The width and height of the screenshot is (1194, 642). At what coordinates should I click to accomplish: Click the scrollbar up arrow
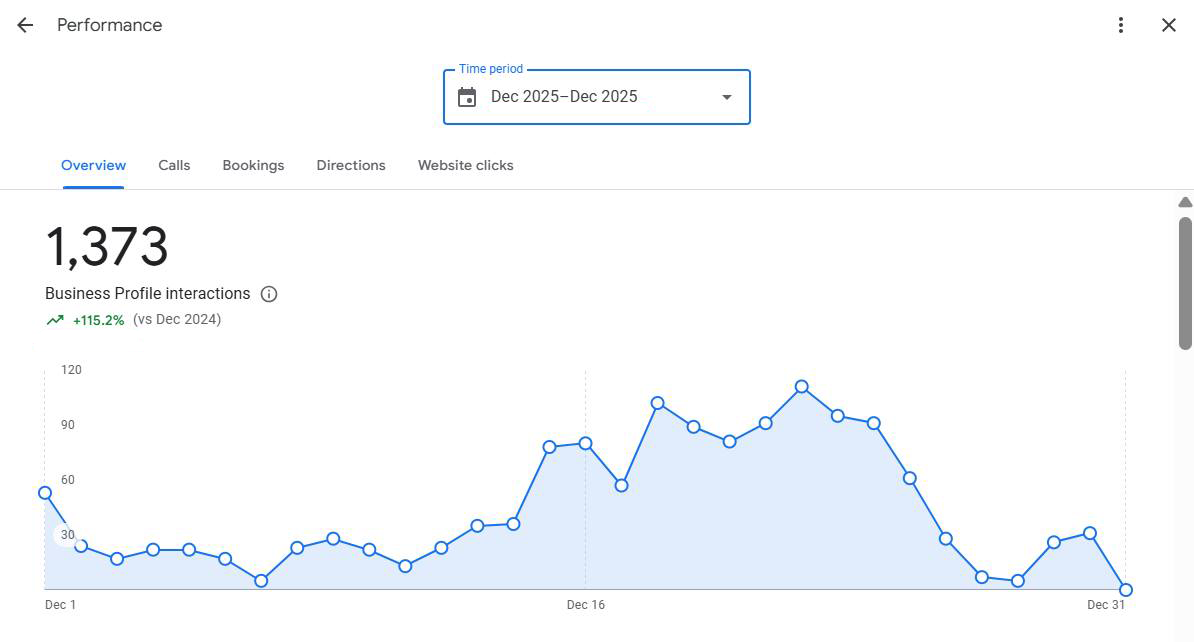(1185, 202)
